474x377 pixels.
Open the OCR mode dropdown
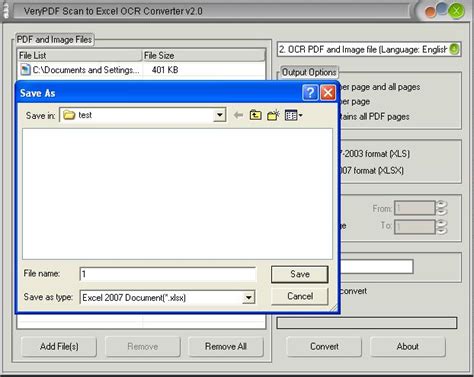pos(454,49)
